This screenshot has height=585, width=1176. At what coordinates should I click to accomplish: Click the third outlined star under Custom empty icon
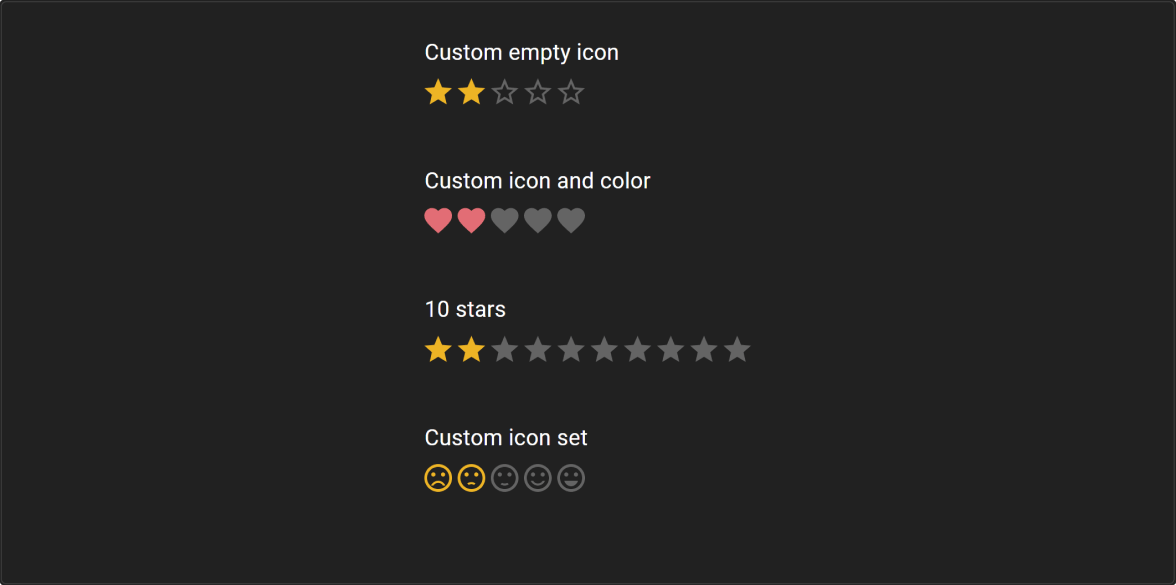[505, 93]
